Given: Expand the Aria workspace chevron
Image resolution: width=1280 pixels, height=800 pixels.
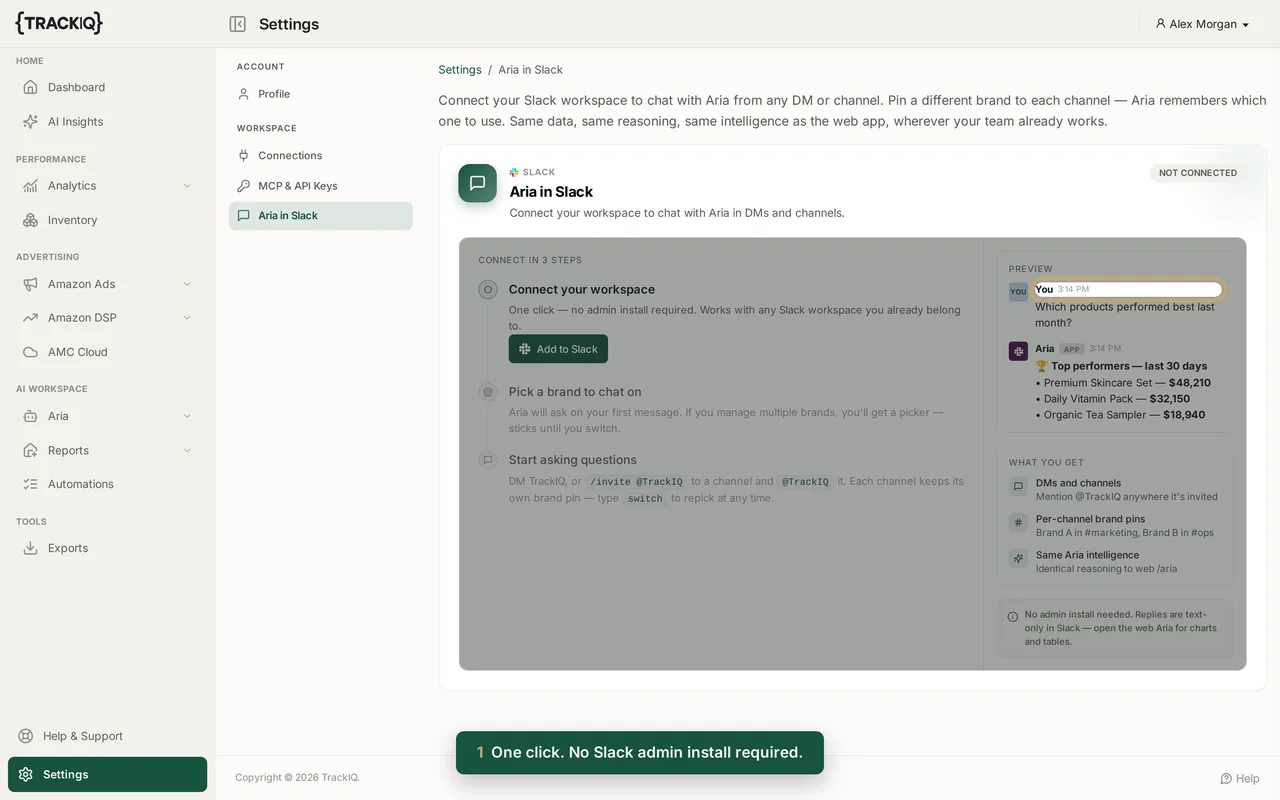Looking at the screenshot, I should point(187,416).
